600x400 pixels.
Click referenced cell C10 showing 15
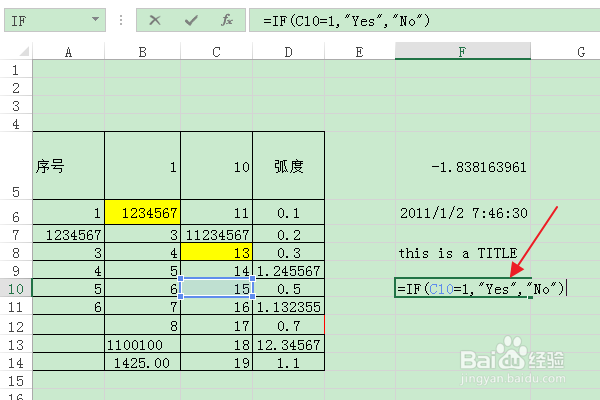(217, 288)
